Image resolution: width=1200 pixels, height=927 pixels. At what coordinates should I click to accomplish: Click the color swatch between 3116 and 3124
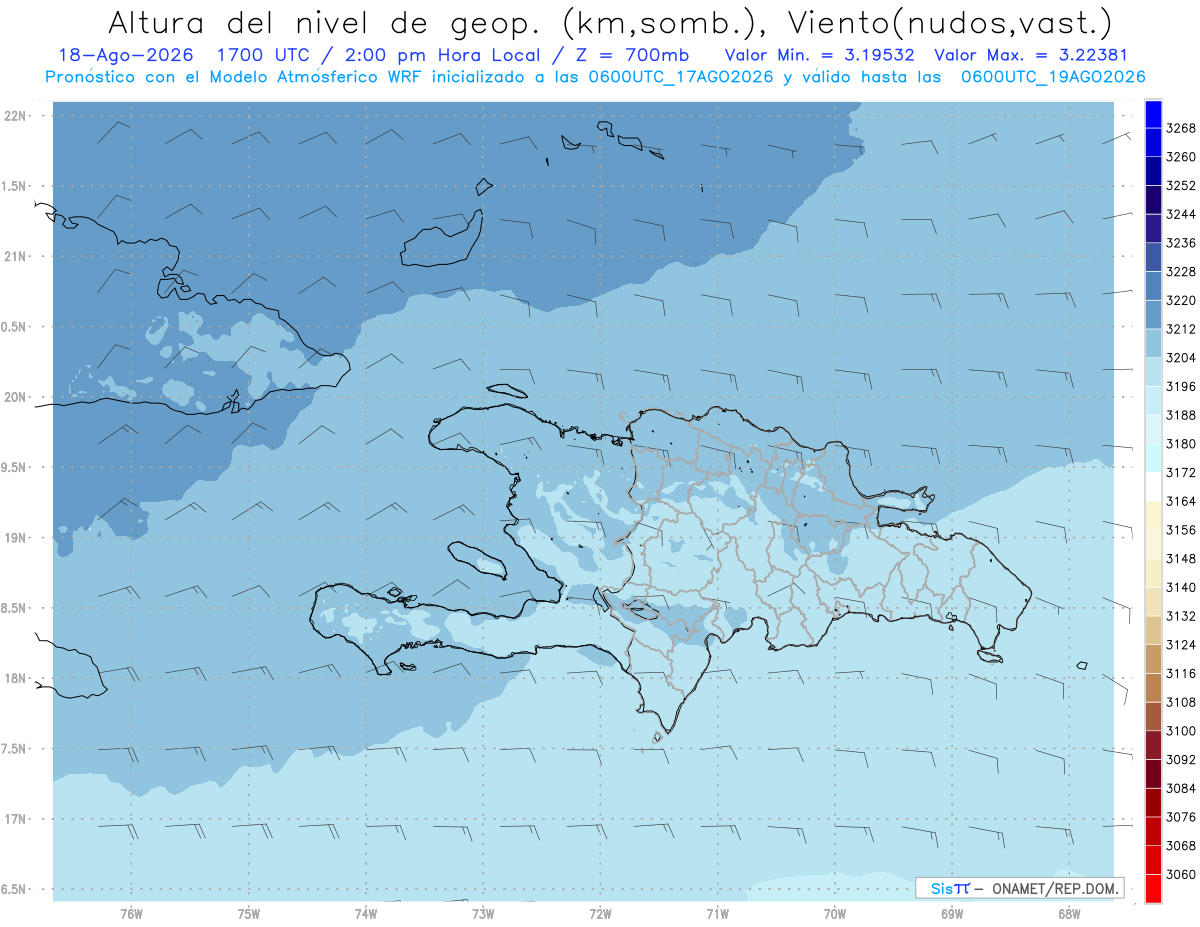(x=1153, y=658)
